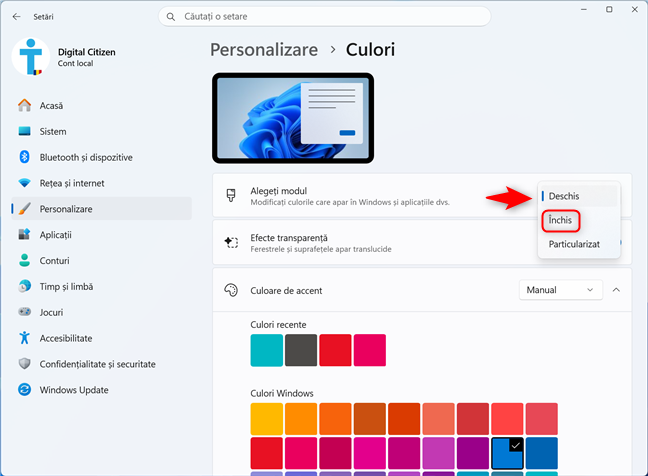Click the Alegeți modul brush icon

pos(231,195)
